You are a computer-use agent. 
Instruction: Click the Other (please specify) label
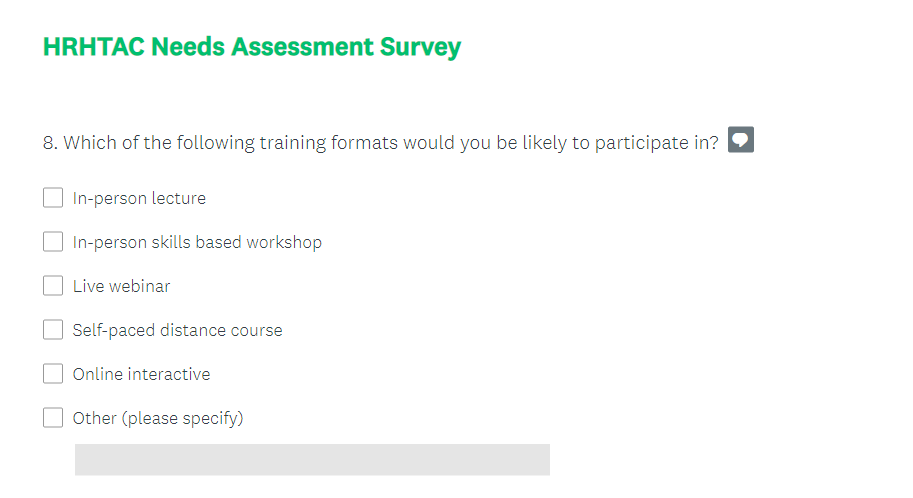[158, 419]
